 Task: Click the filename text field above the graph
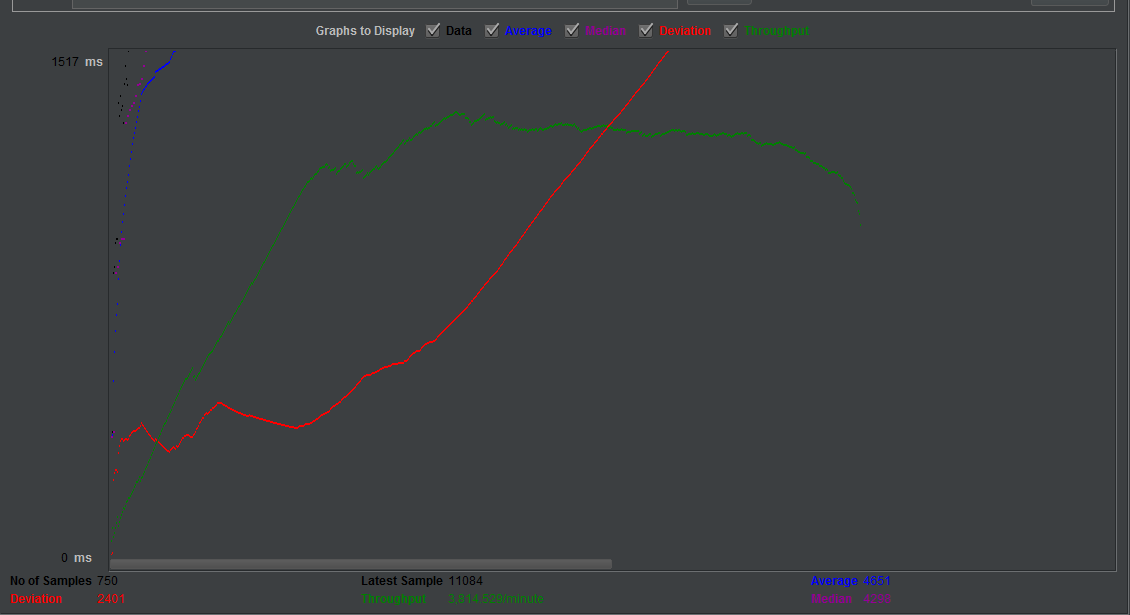click(374, 3)
